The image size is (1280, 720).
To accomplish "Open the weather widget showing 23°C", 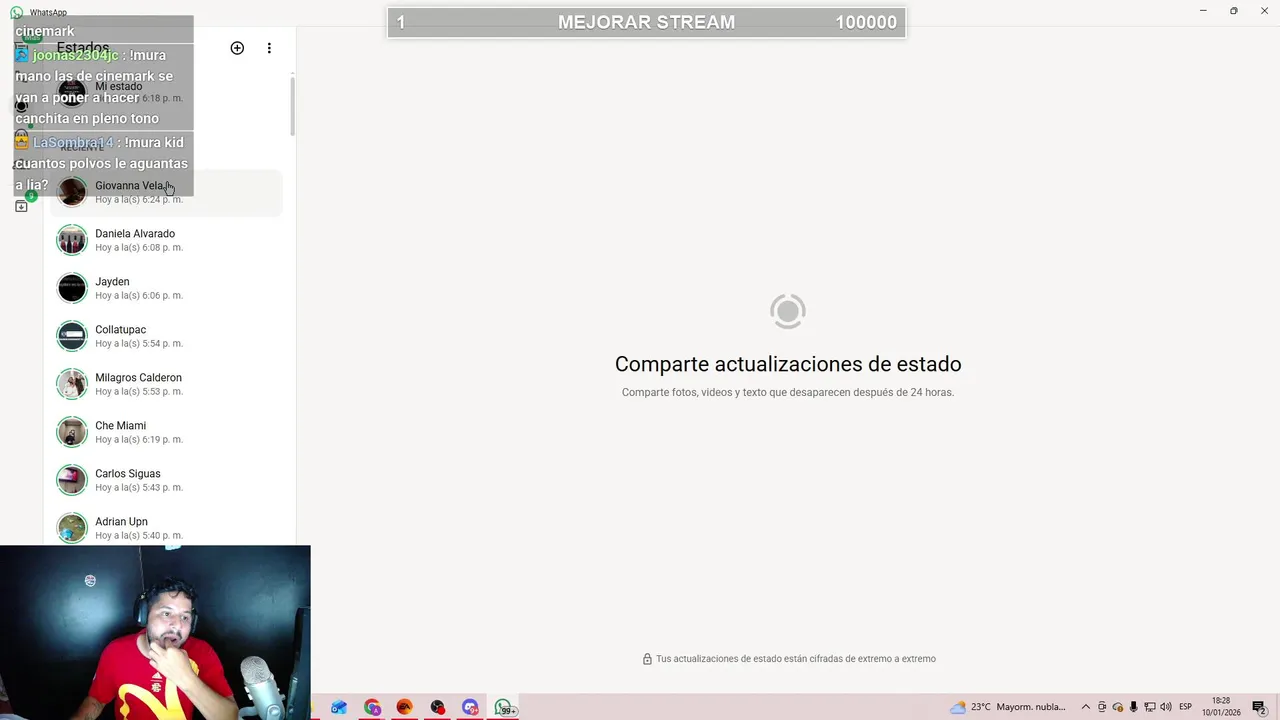I will tap(1008, 707).
